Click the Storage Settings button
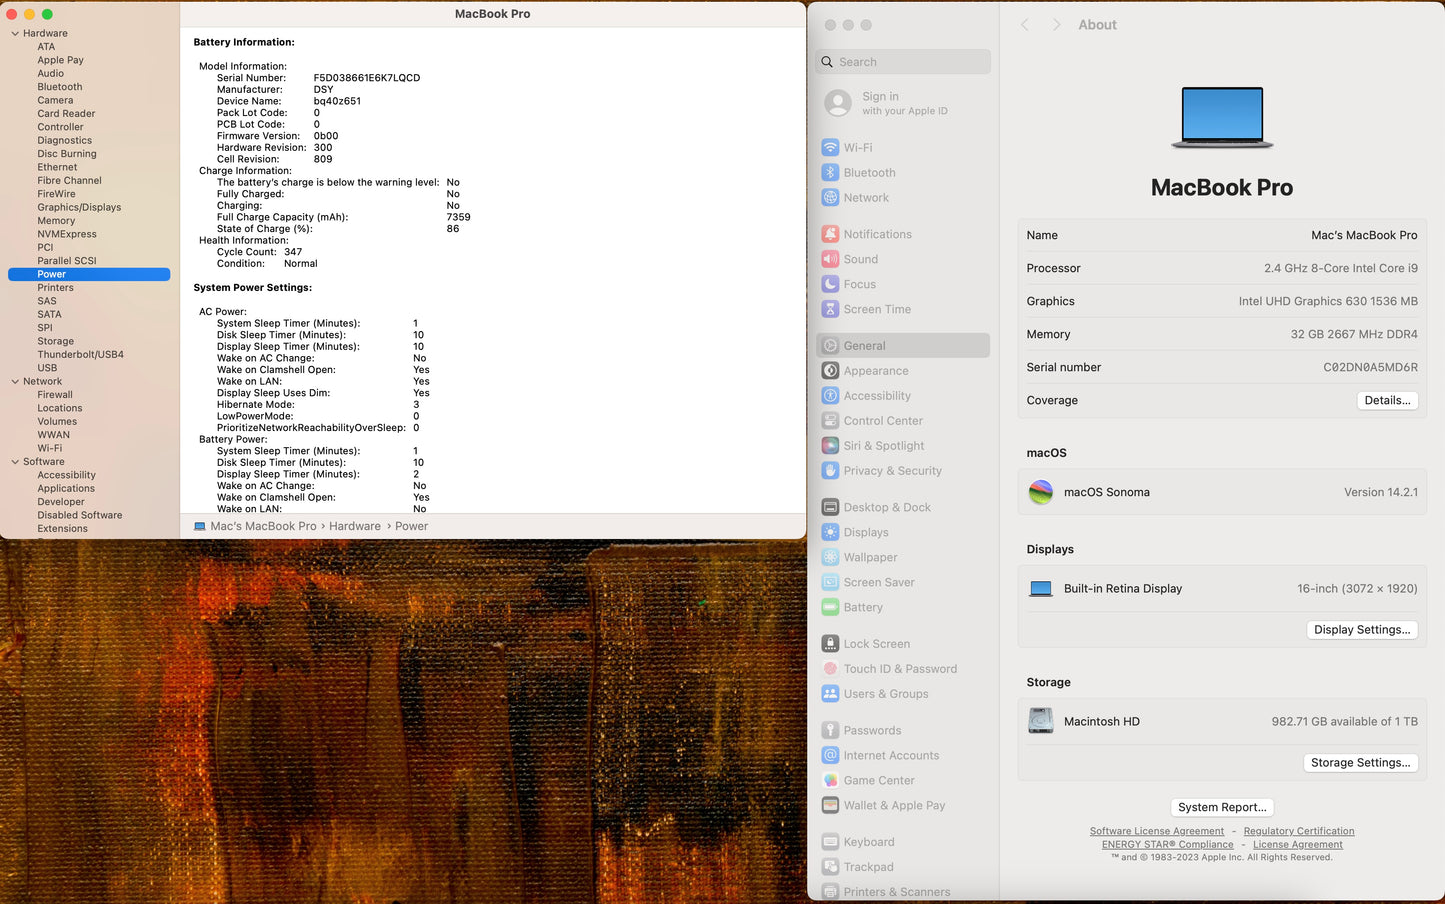 click(1361, 762)
